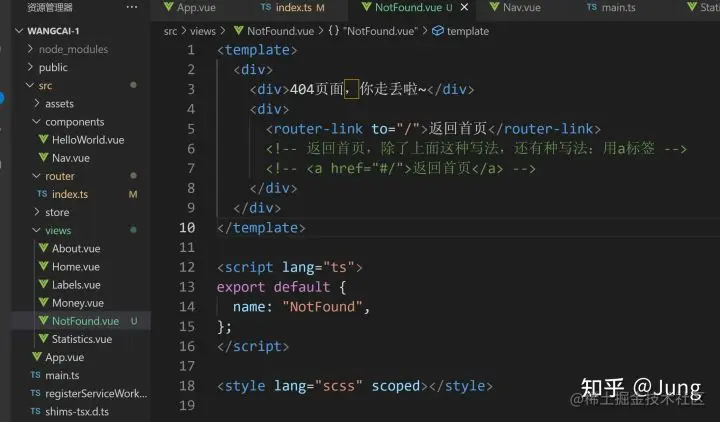
Task: Open HelloWorld.vue in the explorer
Action: [x=88, y=140]
